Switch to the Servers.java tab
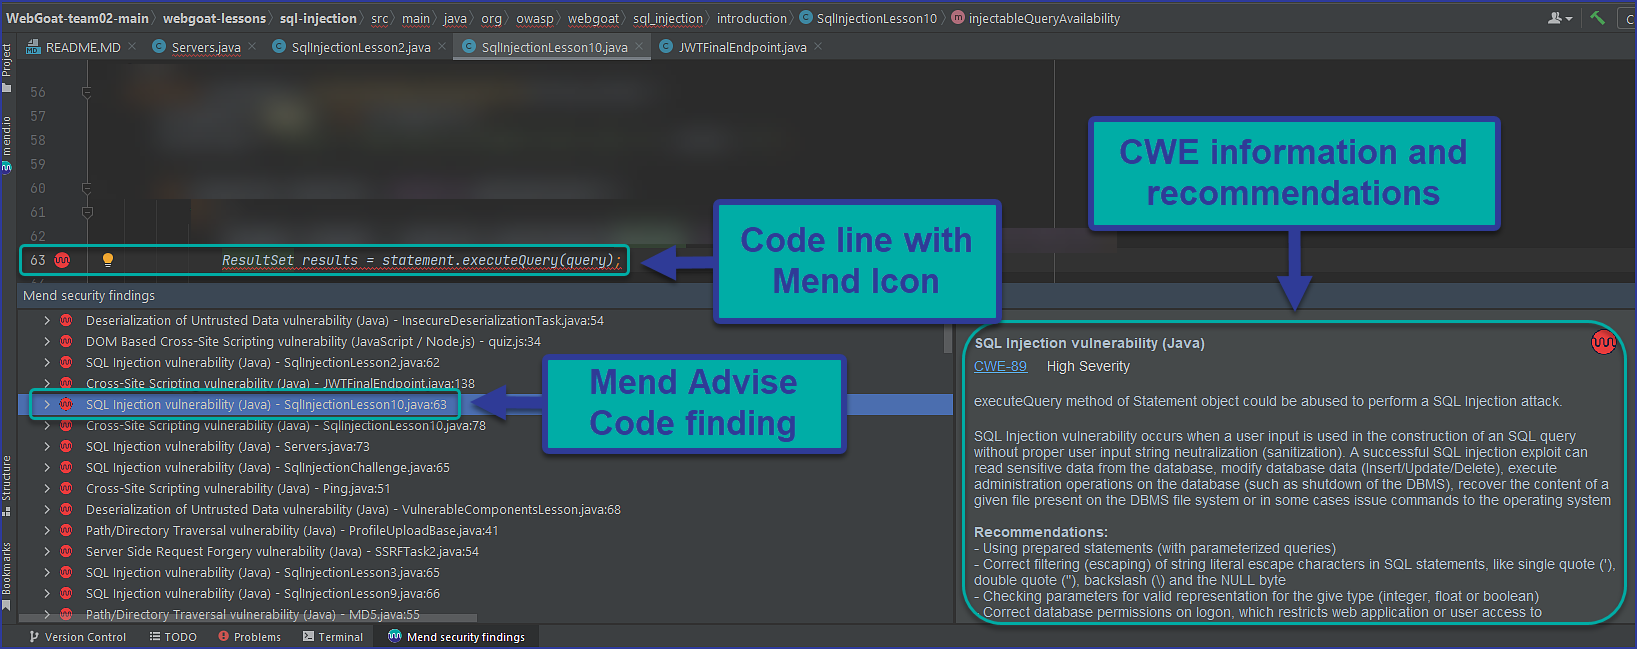Viewport: 1637px width, 649px height. pos(205,47)
